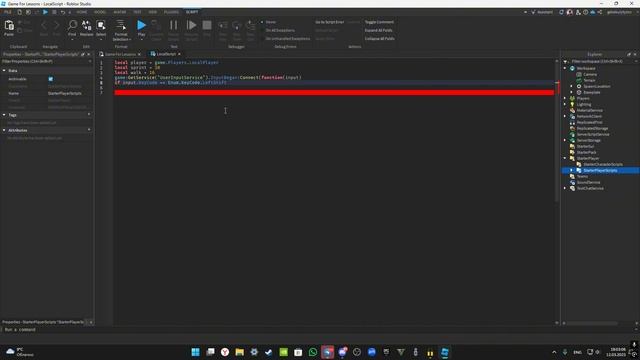Collapse the Attributes section in Properties
This screenshot has height=360, width=640.
(4, 130)
